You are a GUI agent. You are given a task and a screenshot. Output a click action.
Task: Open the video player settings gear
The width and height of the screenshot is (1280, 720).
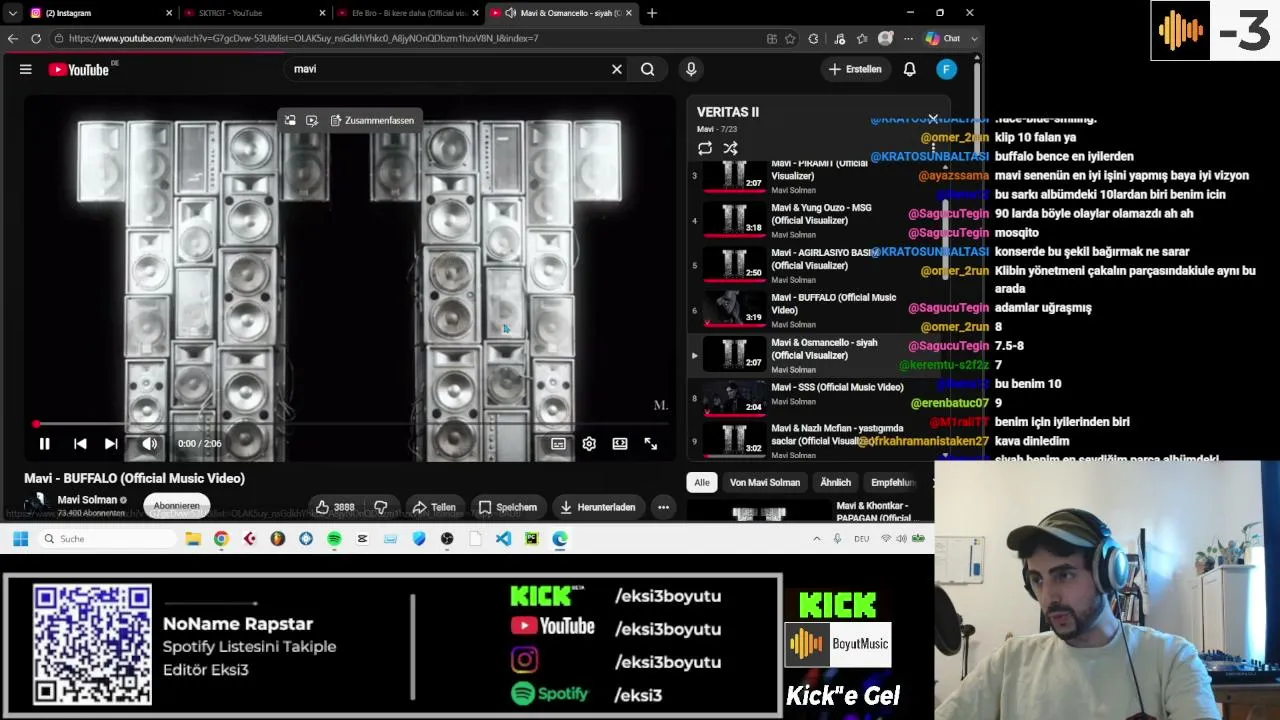(x=589, y=444)
